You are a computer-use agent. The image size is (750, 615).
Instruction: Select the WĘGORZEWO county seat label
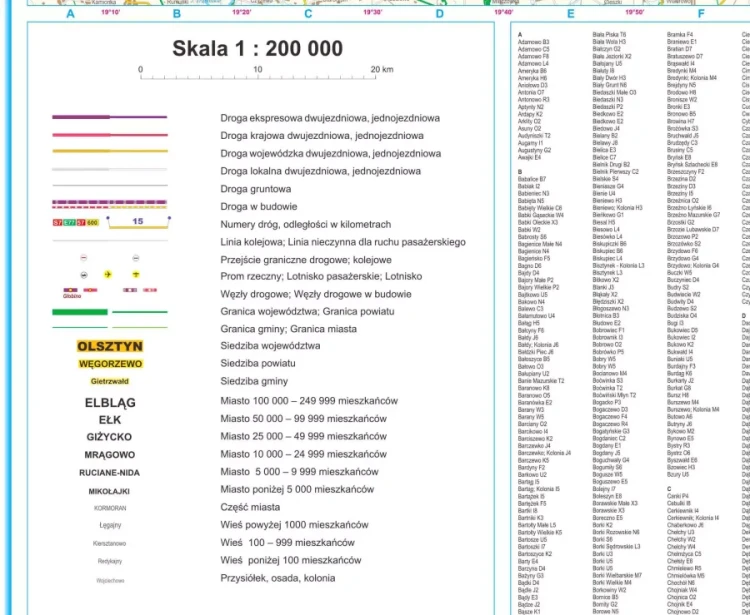(x=110, y=364)
